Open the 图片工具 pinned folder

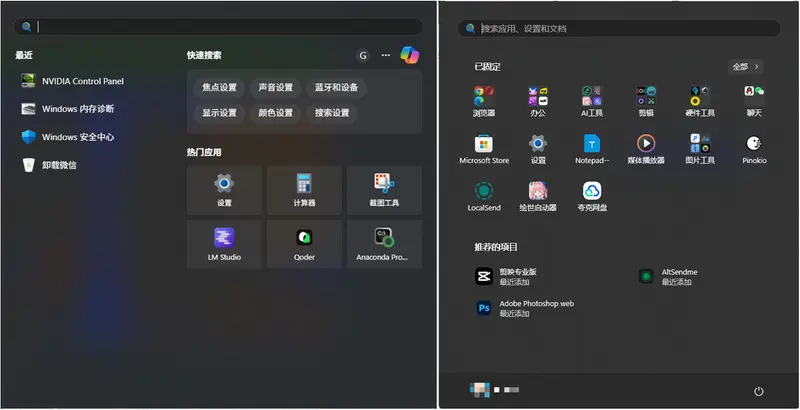point(700,149)
